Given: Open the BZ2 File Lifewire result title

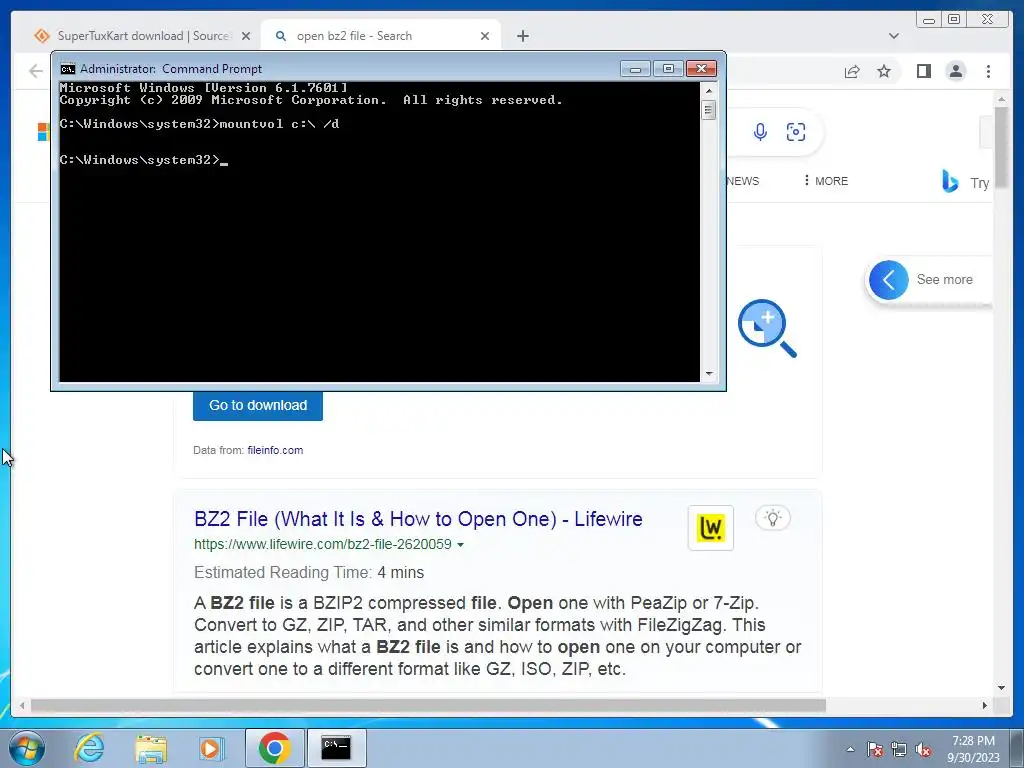Looking at the screenshot, I should 418,519.
